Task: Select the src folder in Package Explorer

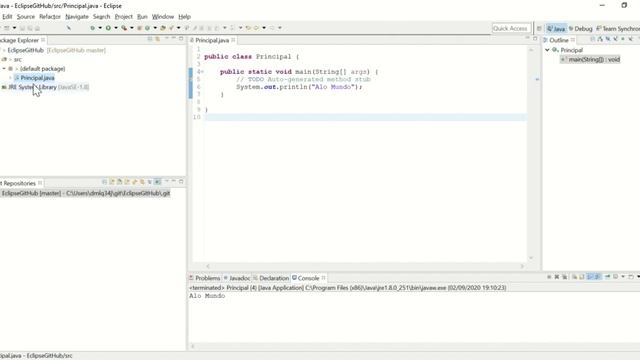Action: 18,60
